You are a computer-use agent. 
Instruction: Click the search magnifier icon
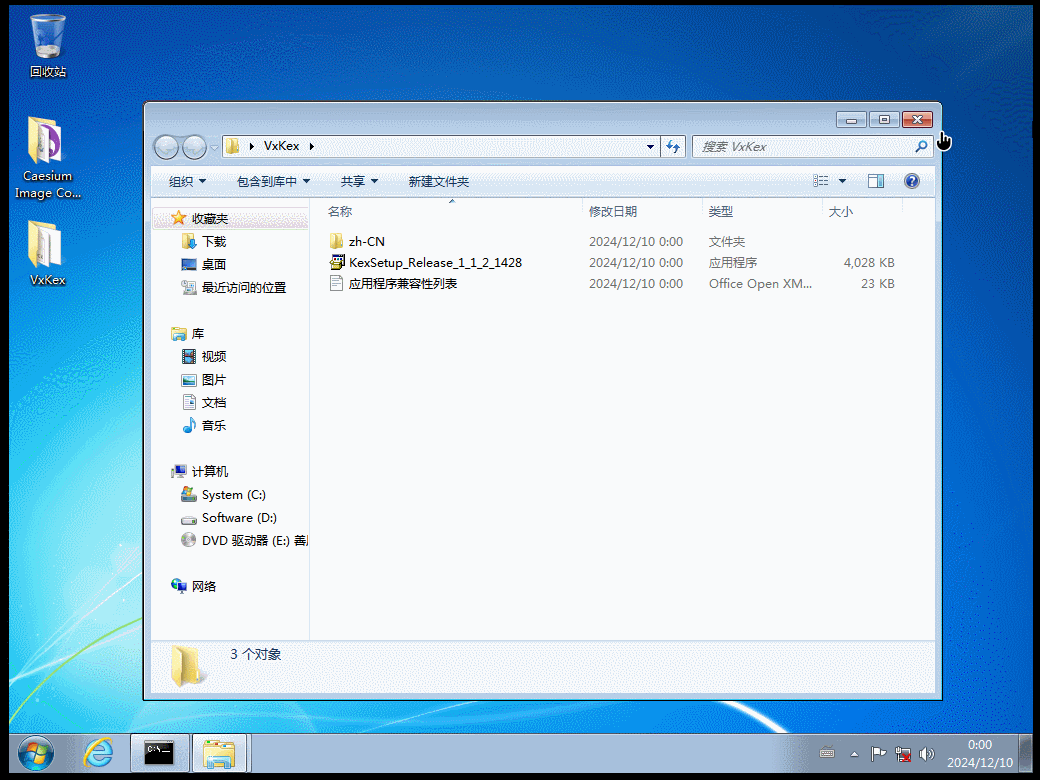click(x=921, y=147)
